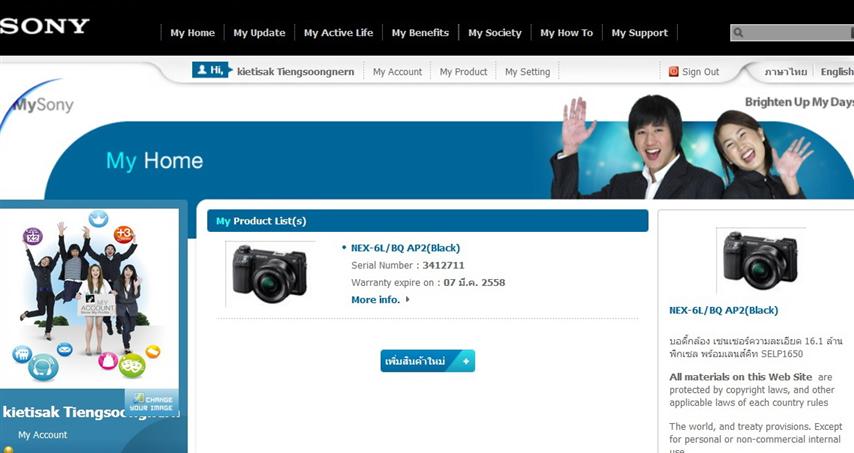This screenshot has height=453, width=854.
Task: Click the plus icon on add product button
Action: click(466, 361)
